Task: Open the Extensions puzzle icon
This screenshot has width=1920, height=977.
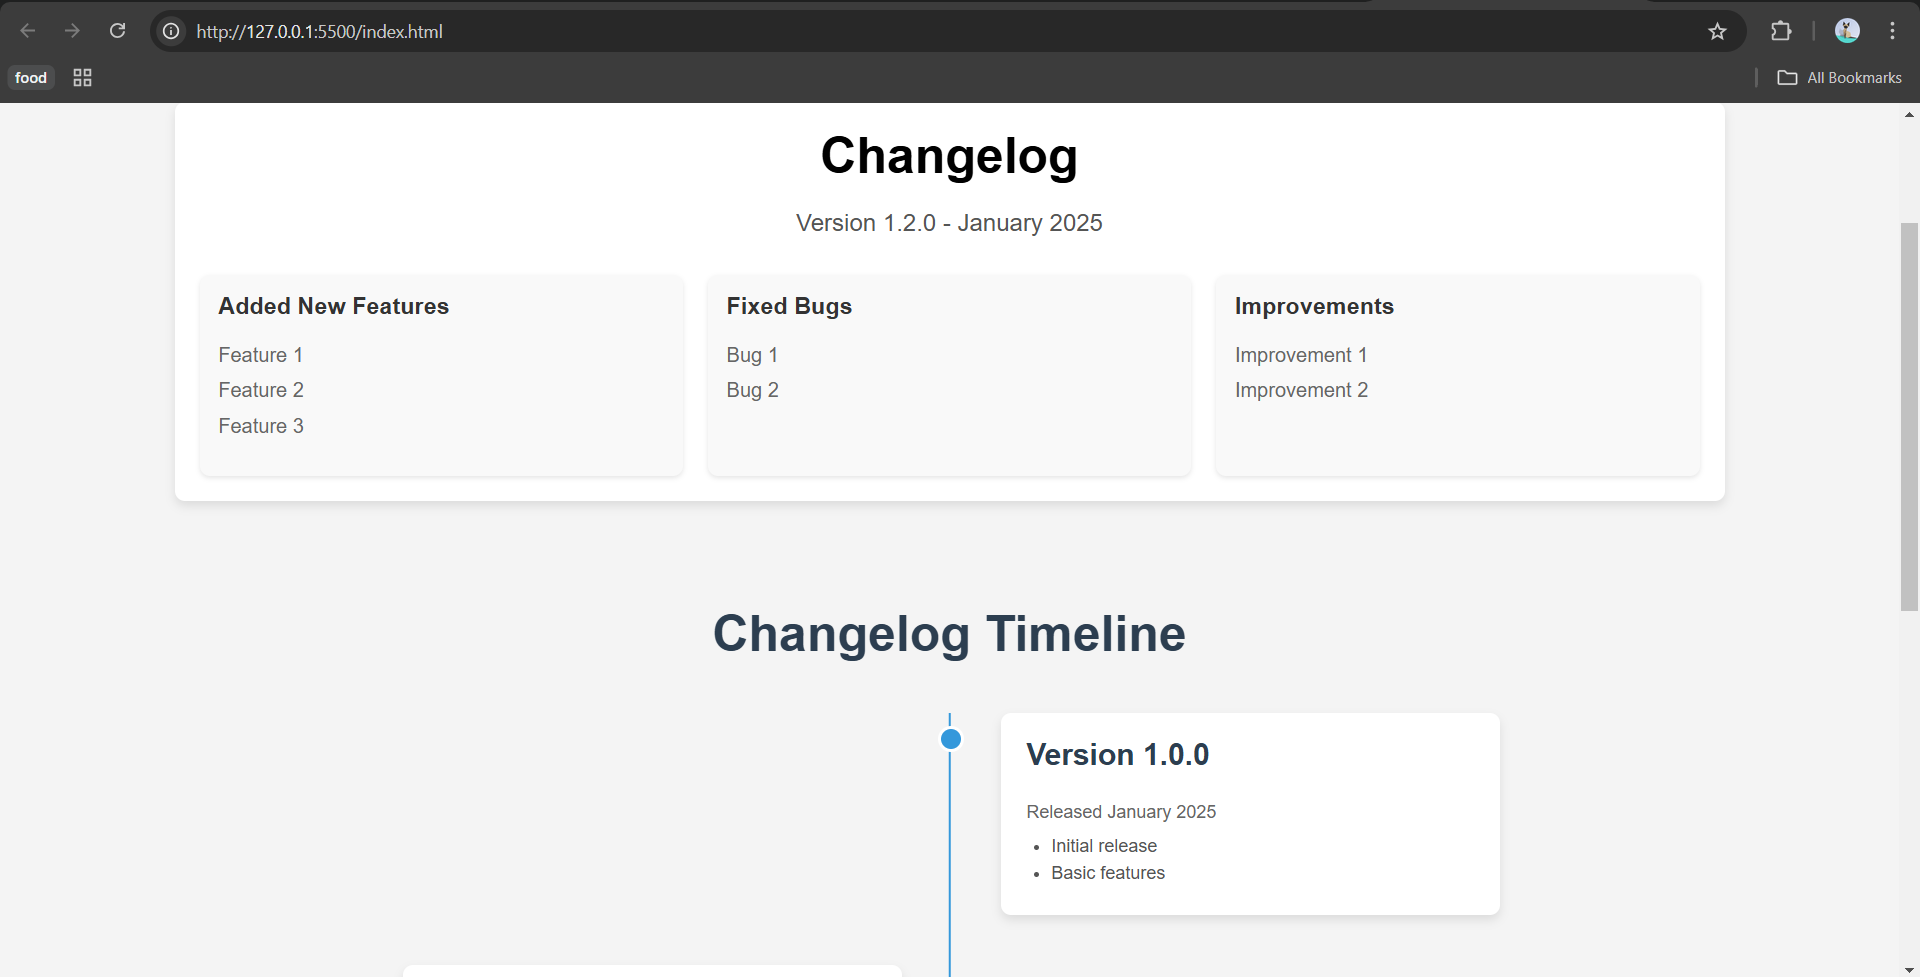Action: pyautogui.click(x=1780, y=31)
